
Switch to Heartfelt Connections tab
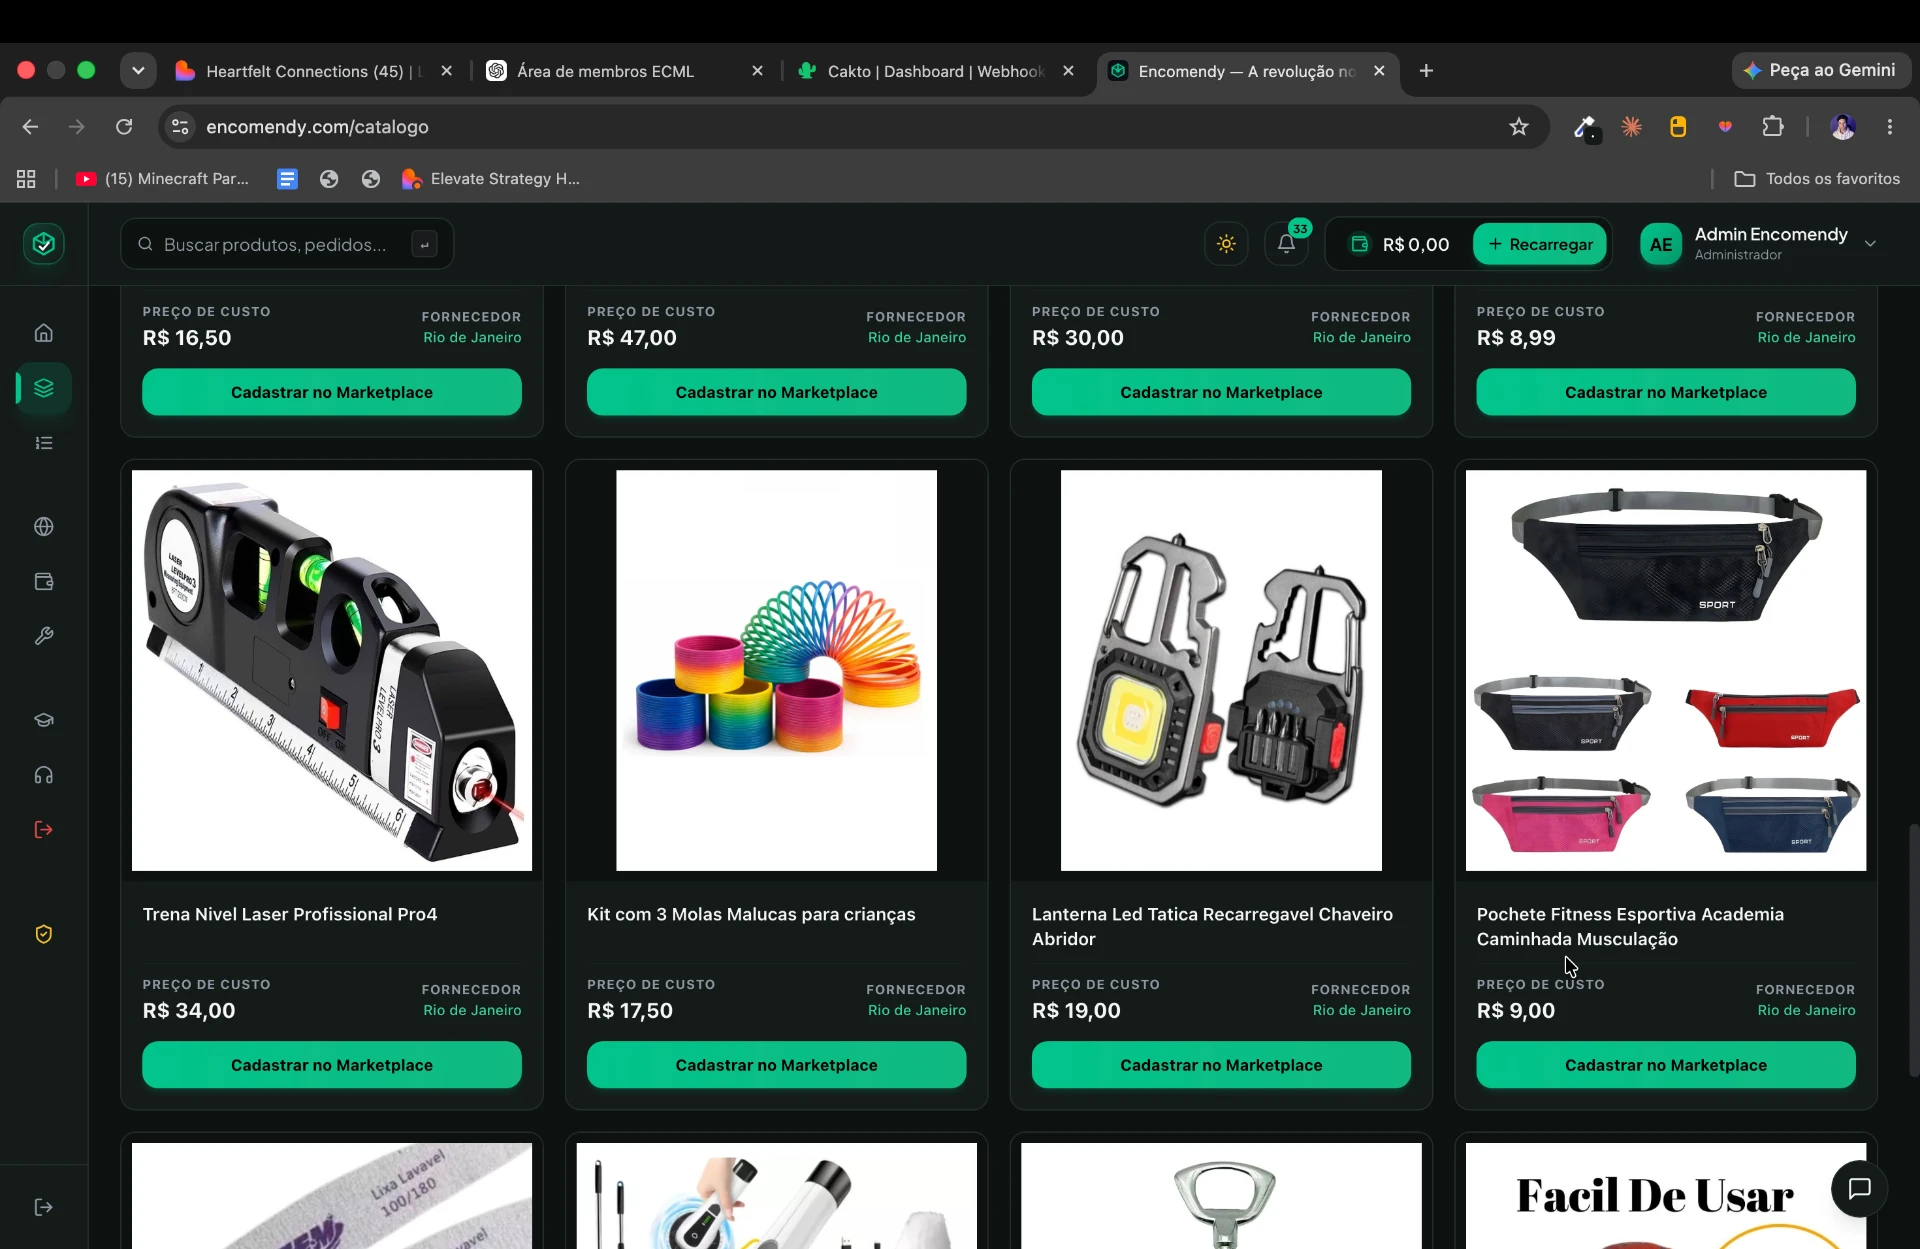314,71
